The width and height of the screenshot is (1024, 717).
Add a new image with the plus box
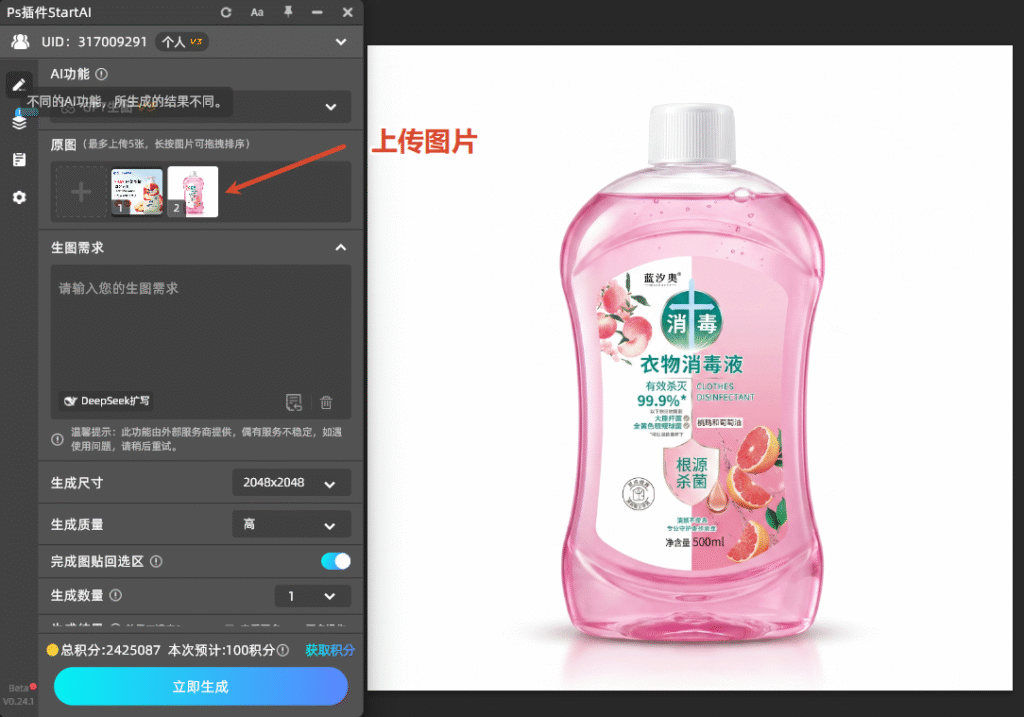pyautogui.click(x=81, y=192)
